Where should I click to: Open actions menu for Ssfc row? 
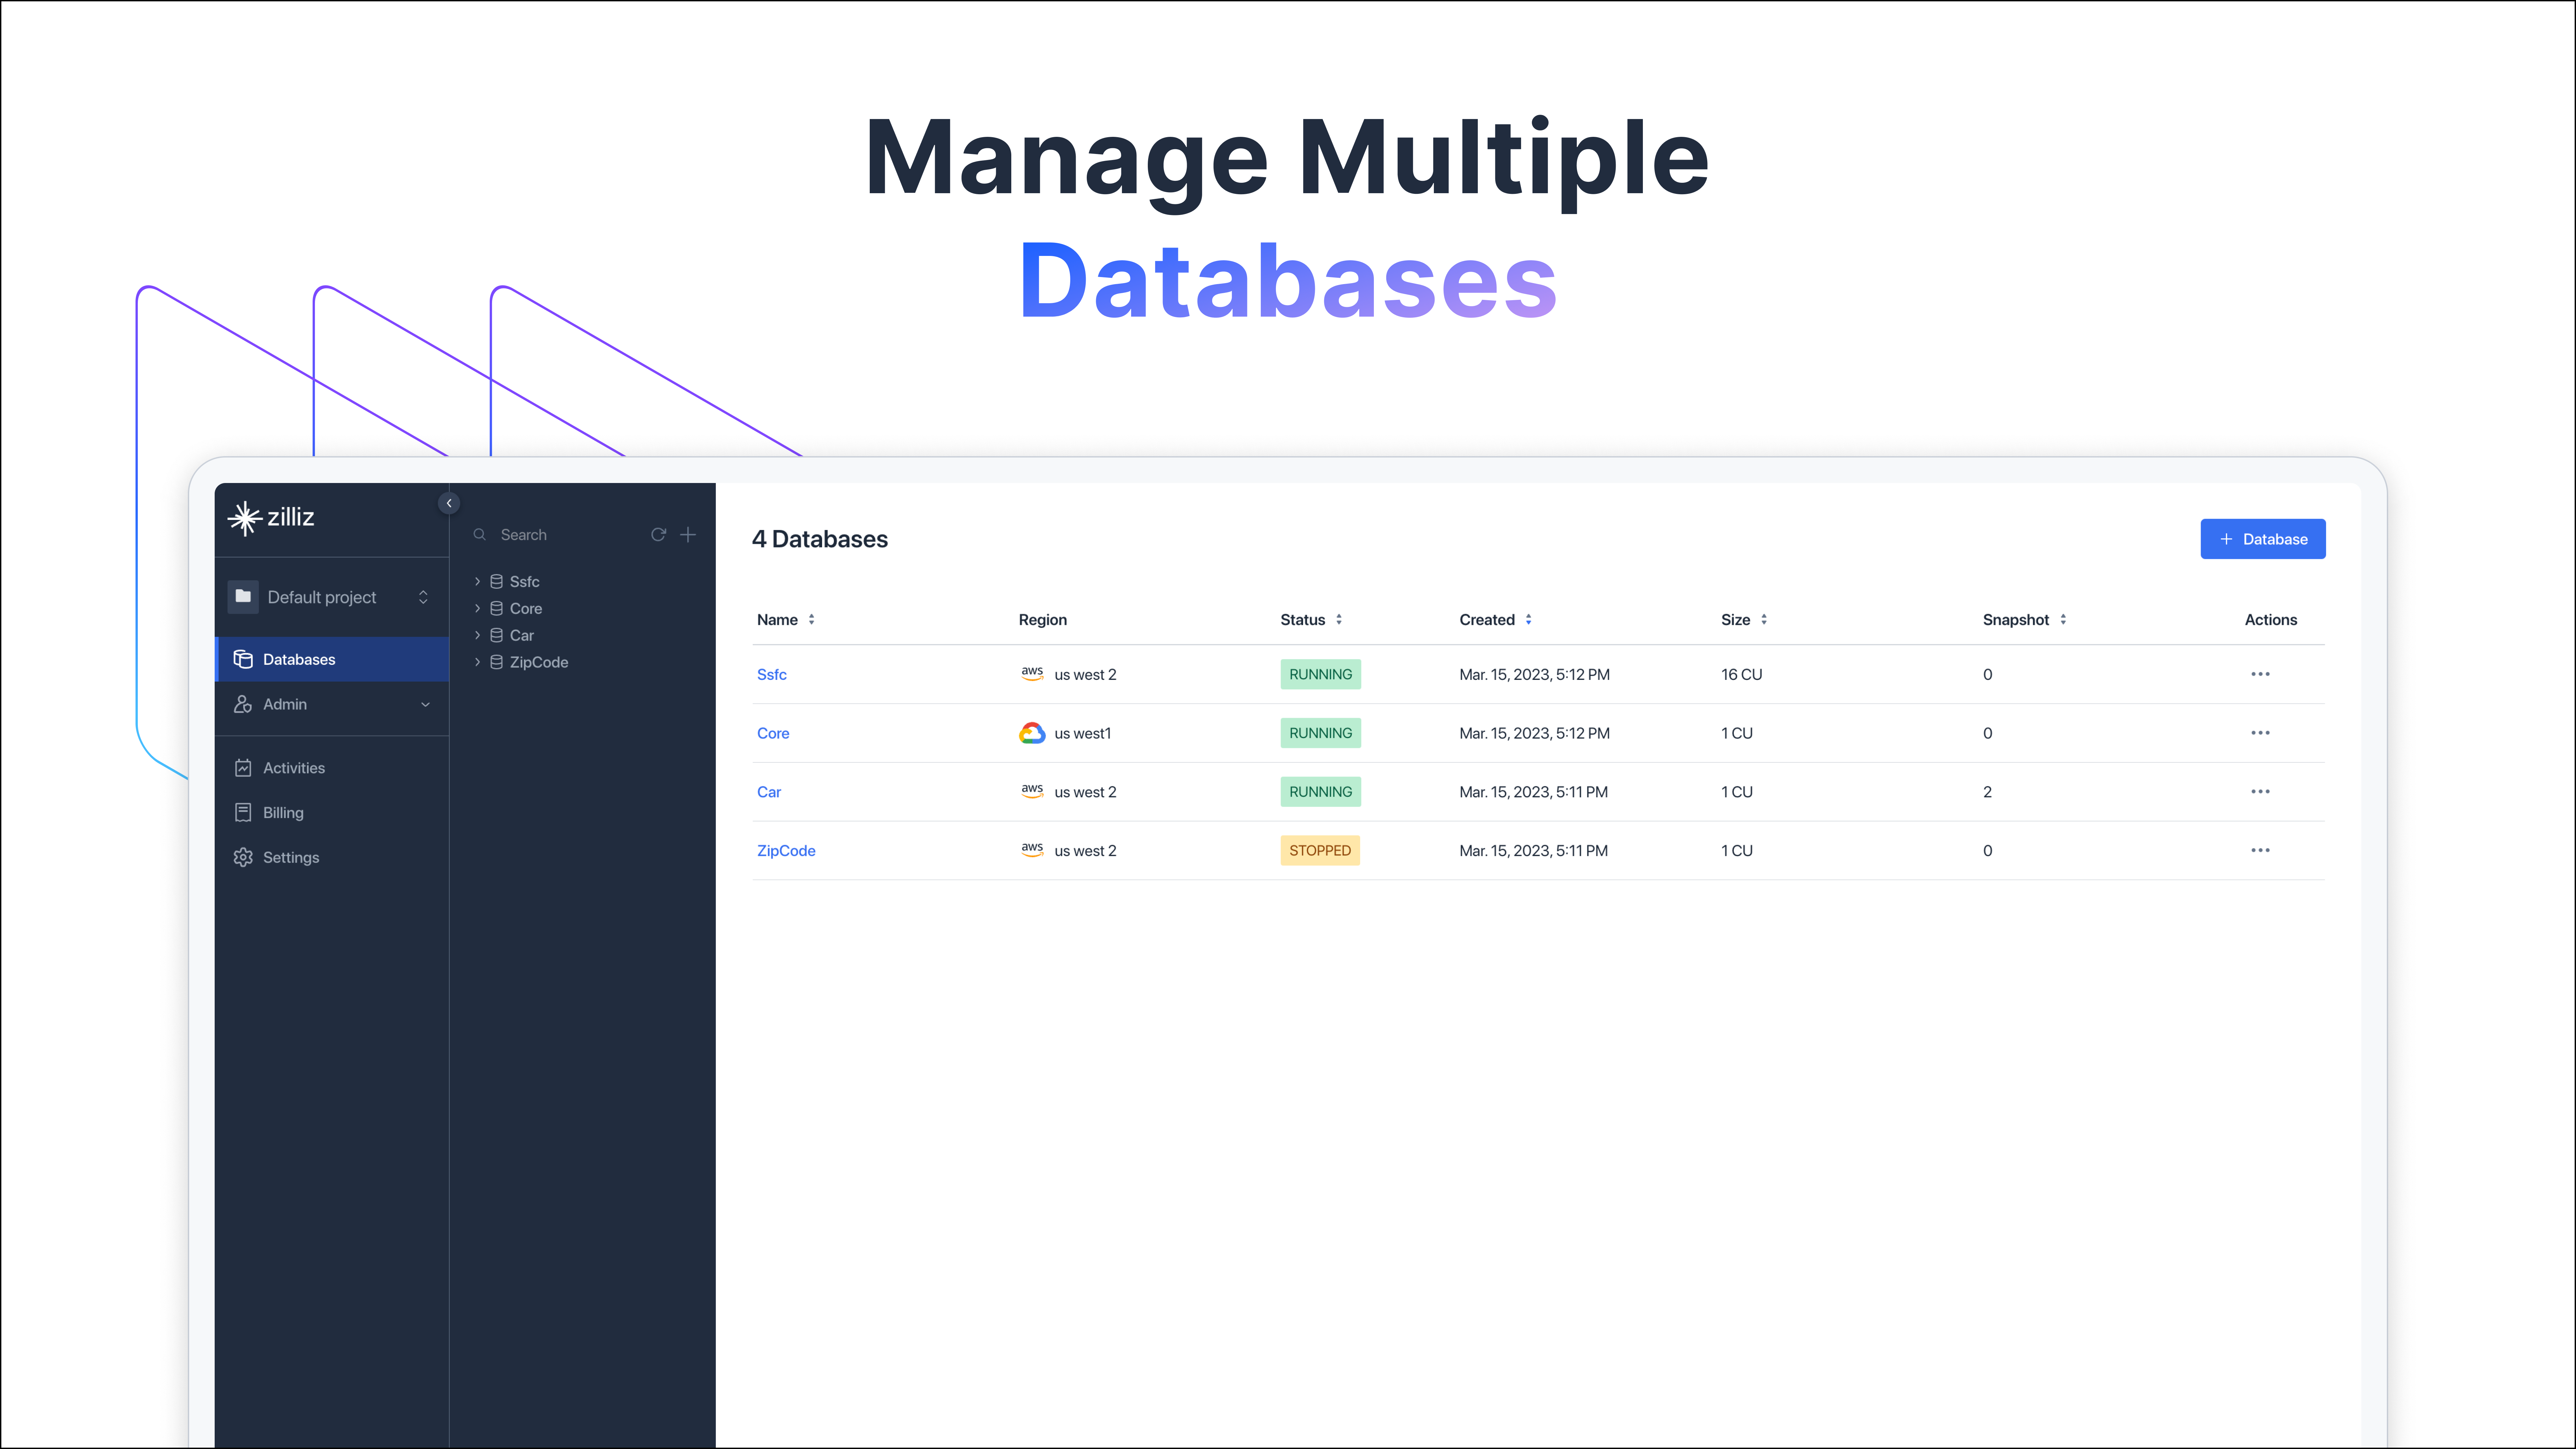click(x=2260, y=674)
